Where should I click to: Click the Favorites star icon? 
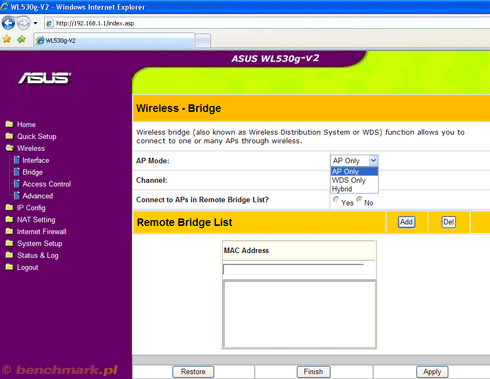click(x=7, y=39)
